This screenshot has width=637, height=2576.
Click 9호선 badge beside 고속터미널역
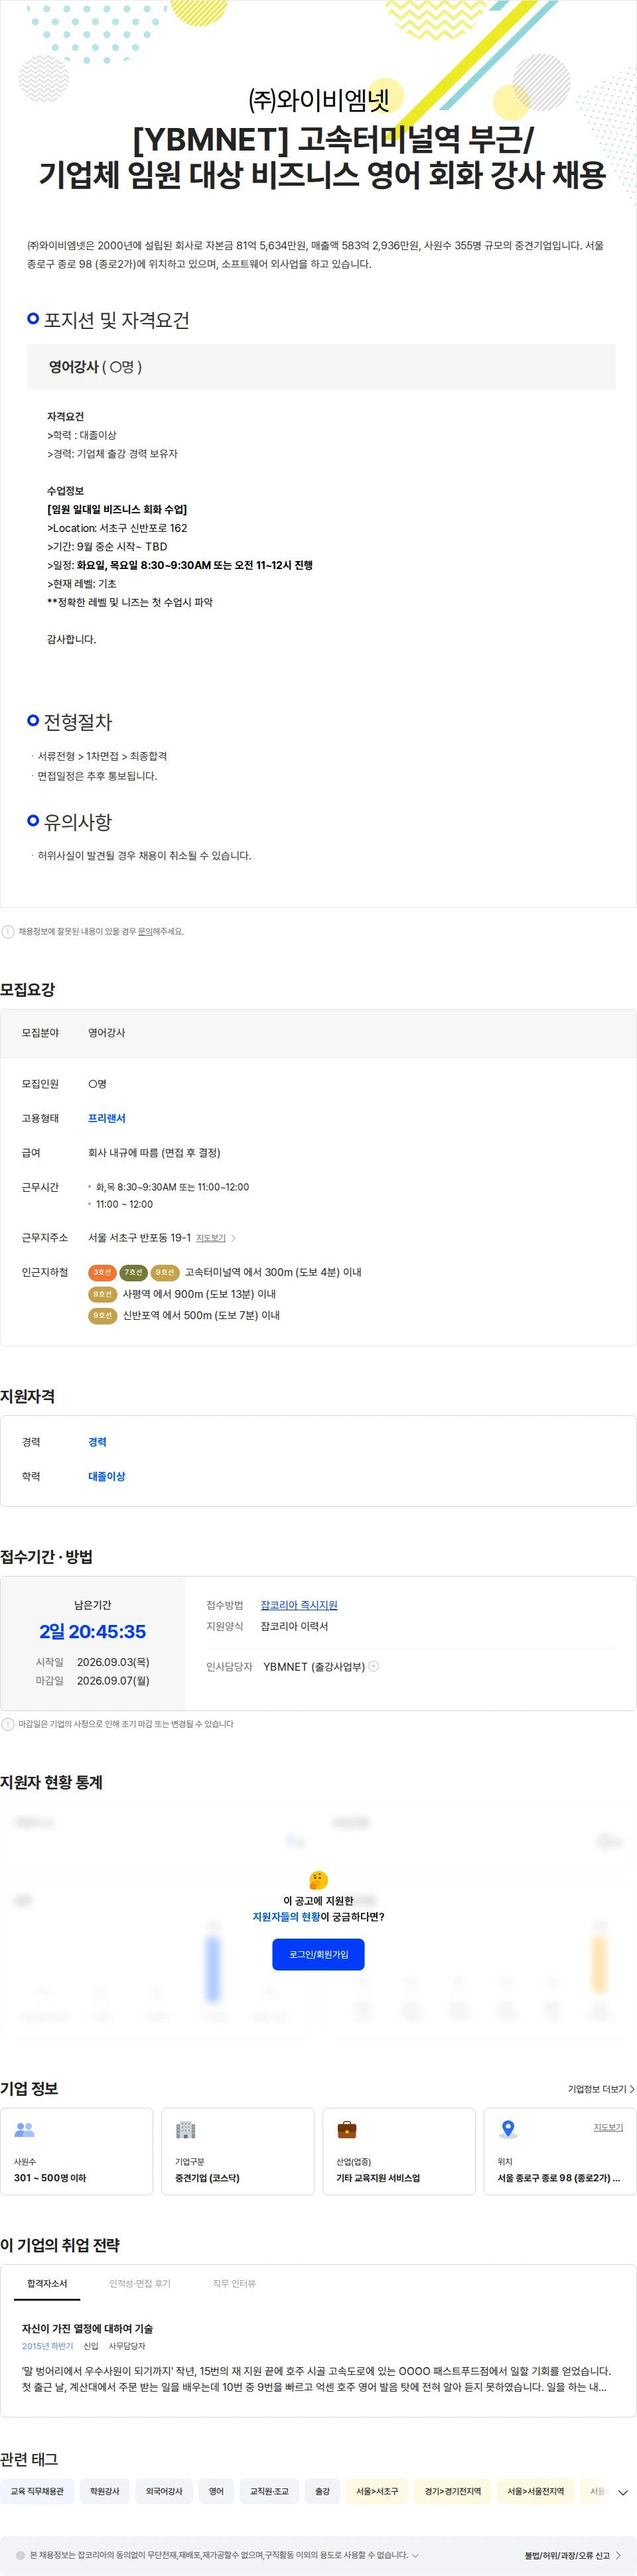164,1273
